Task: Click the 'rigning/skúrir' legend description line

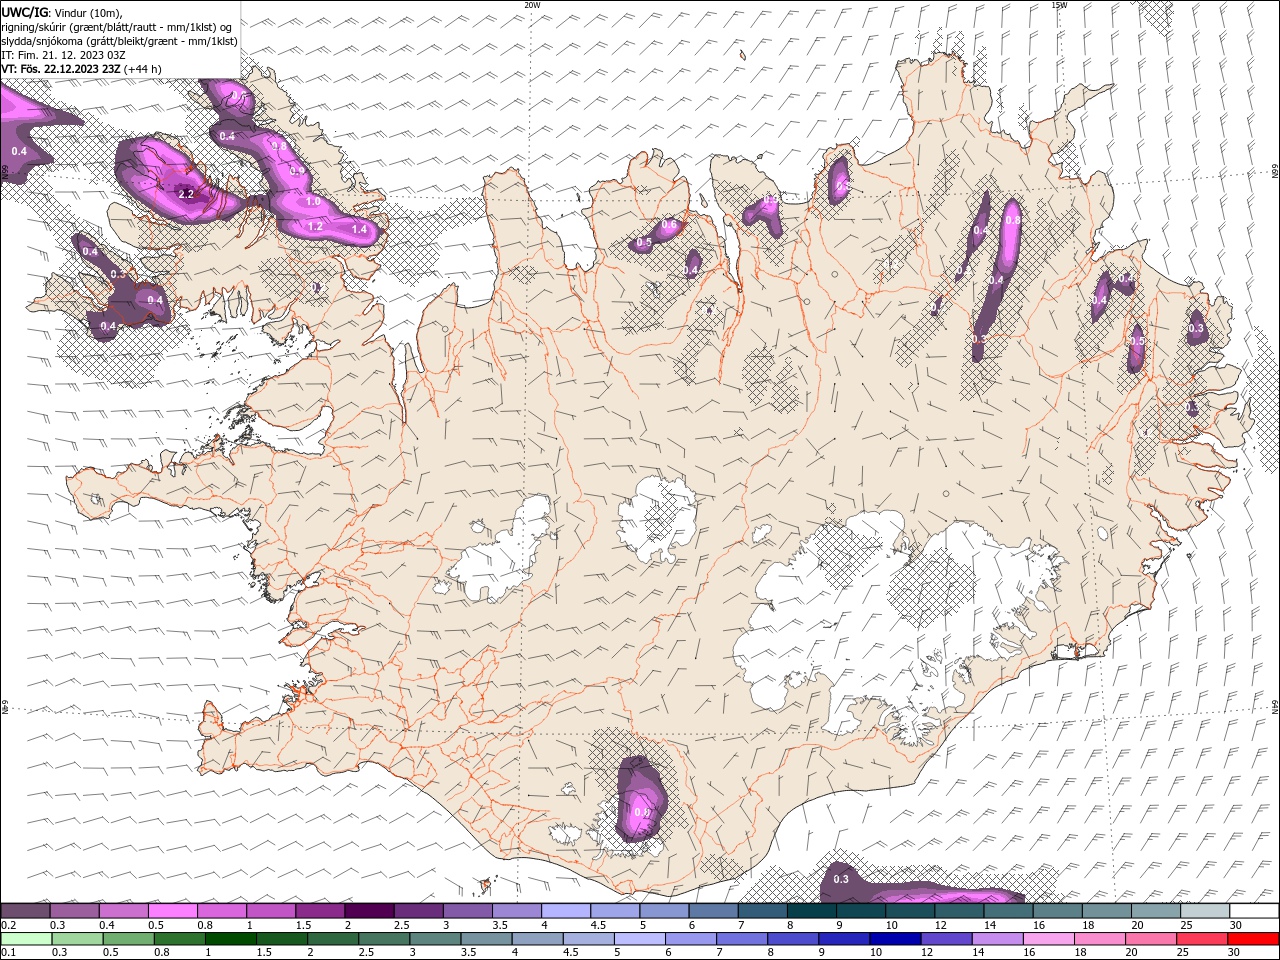Action: click(117, 27)
